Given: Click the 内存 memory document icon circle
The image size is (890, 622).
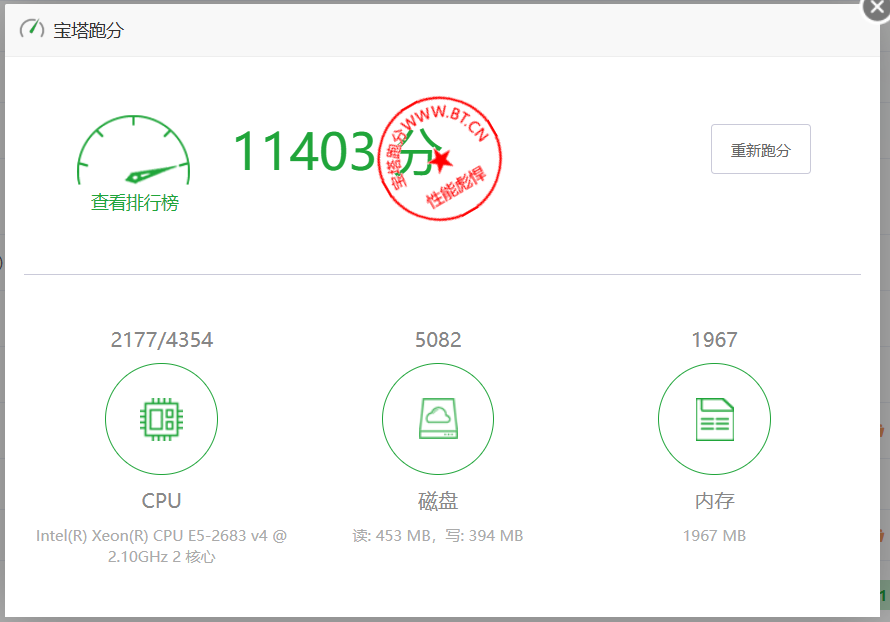Looking at the screenshot, I should pyautogui.click(x=714, y=419).
